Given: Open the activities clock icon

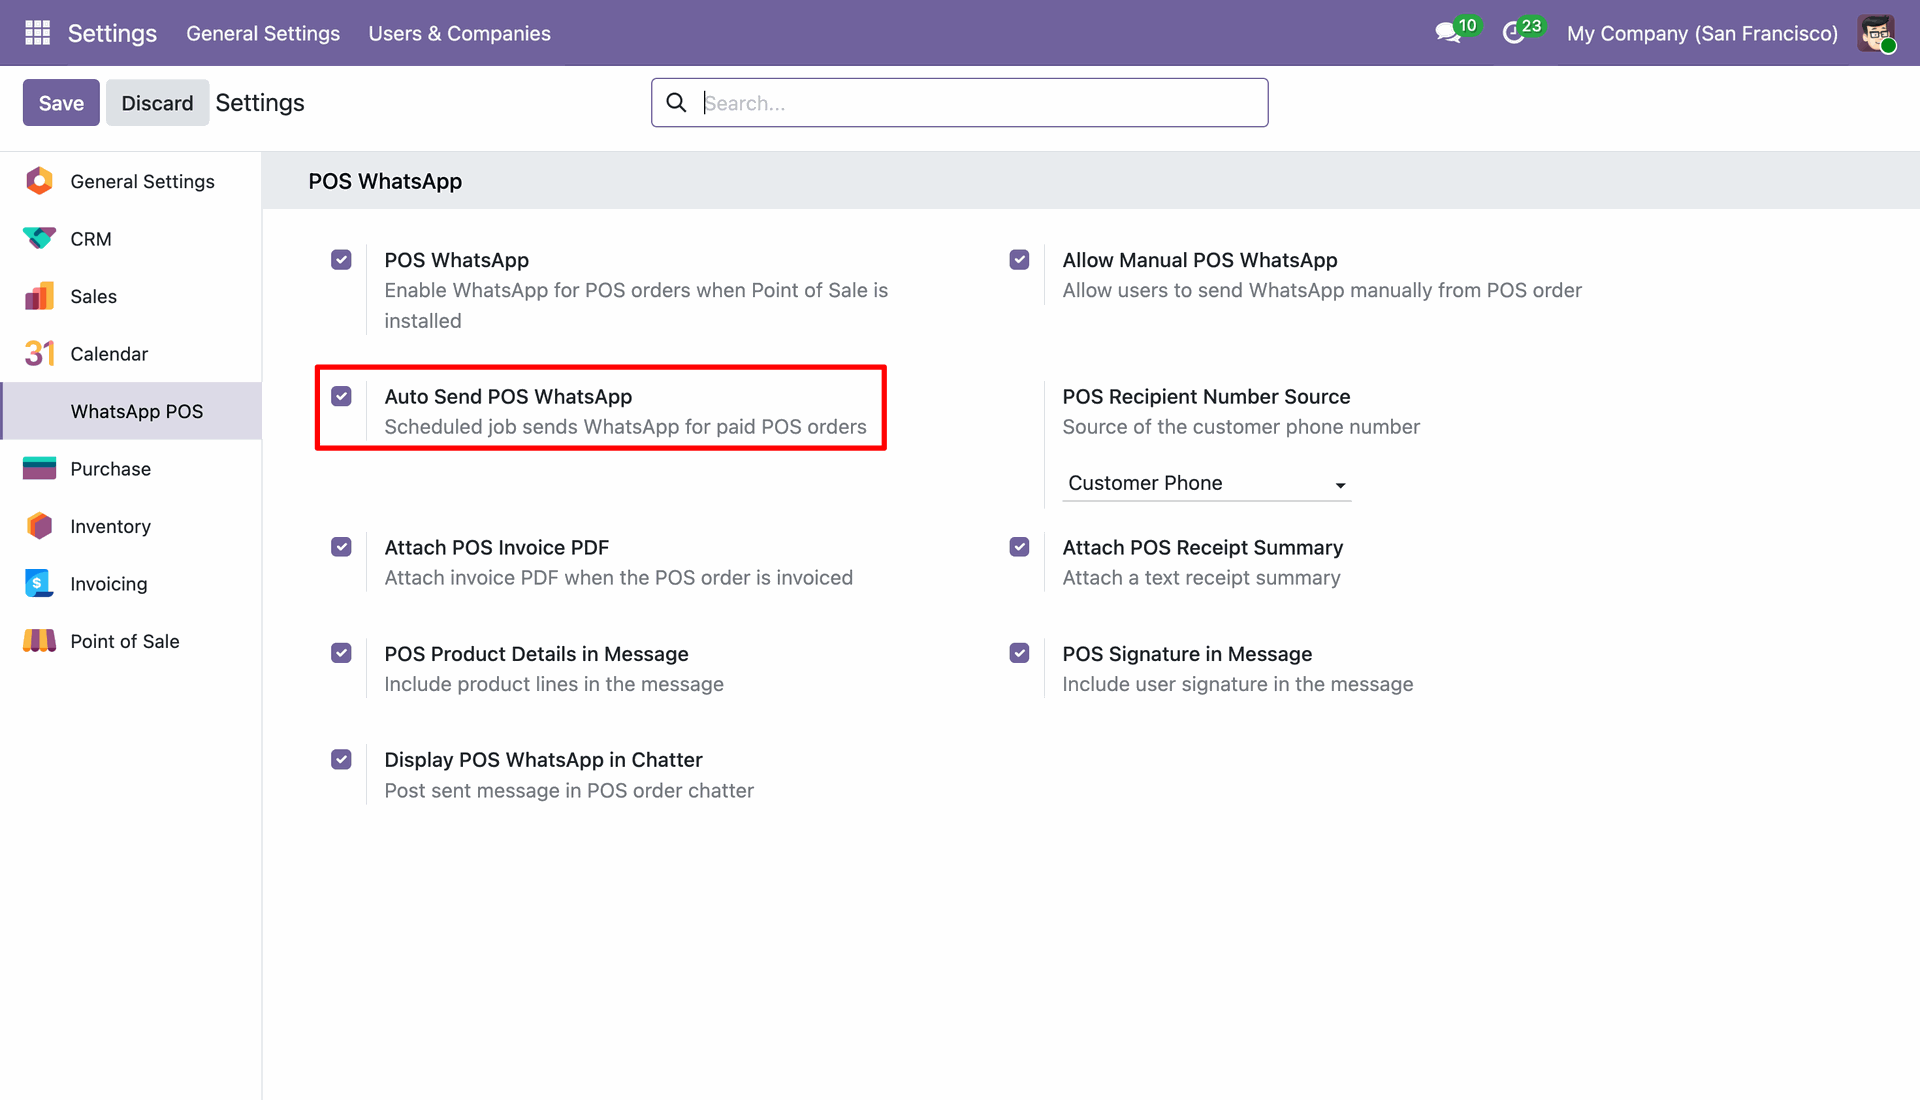Looking at the screenshot, I should (x=1514, y=33).
